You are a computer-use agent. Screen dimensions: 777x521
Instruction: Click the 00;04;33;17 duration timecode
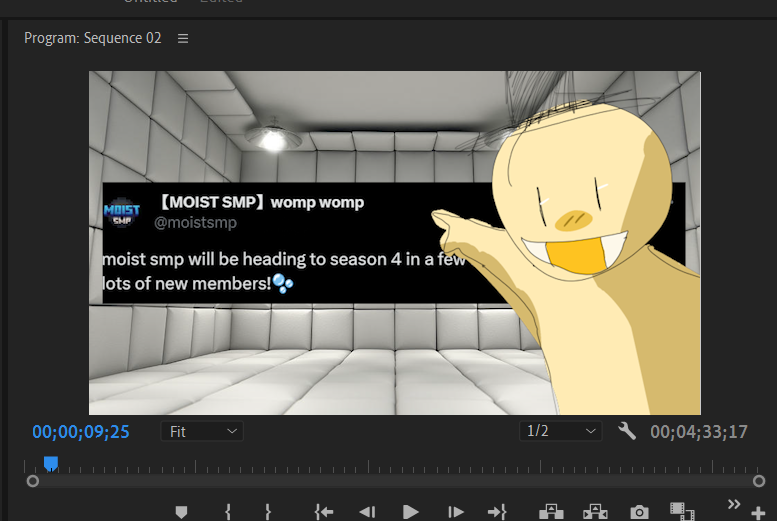699,432
